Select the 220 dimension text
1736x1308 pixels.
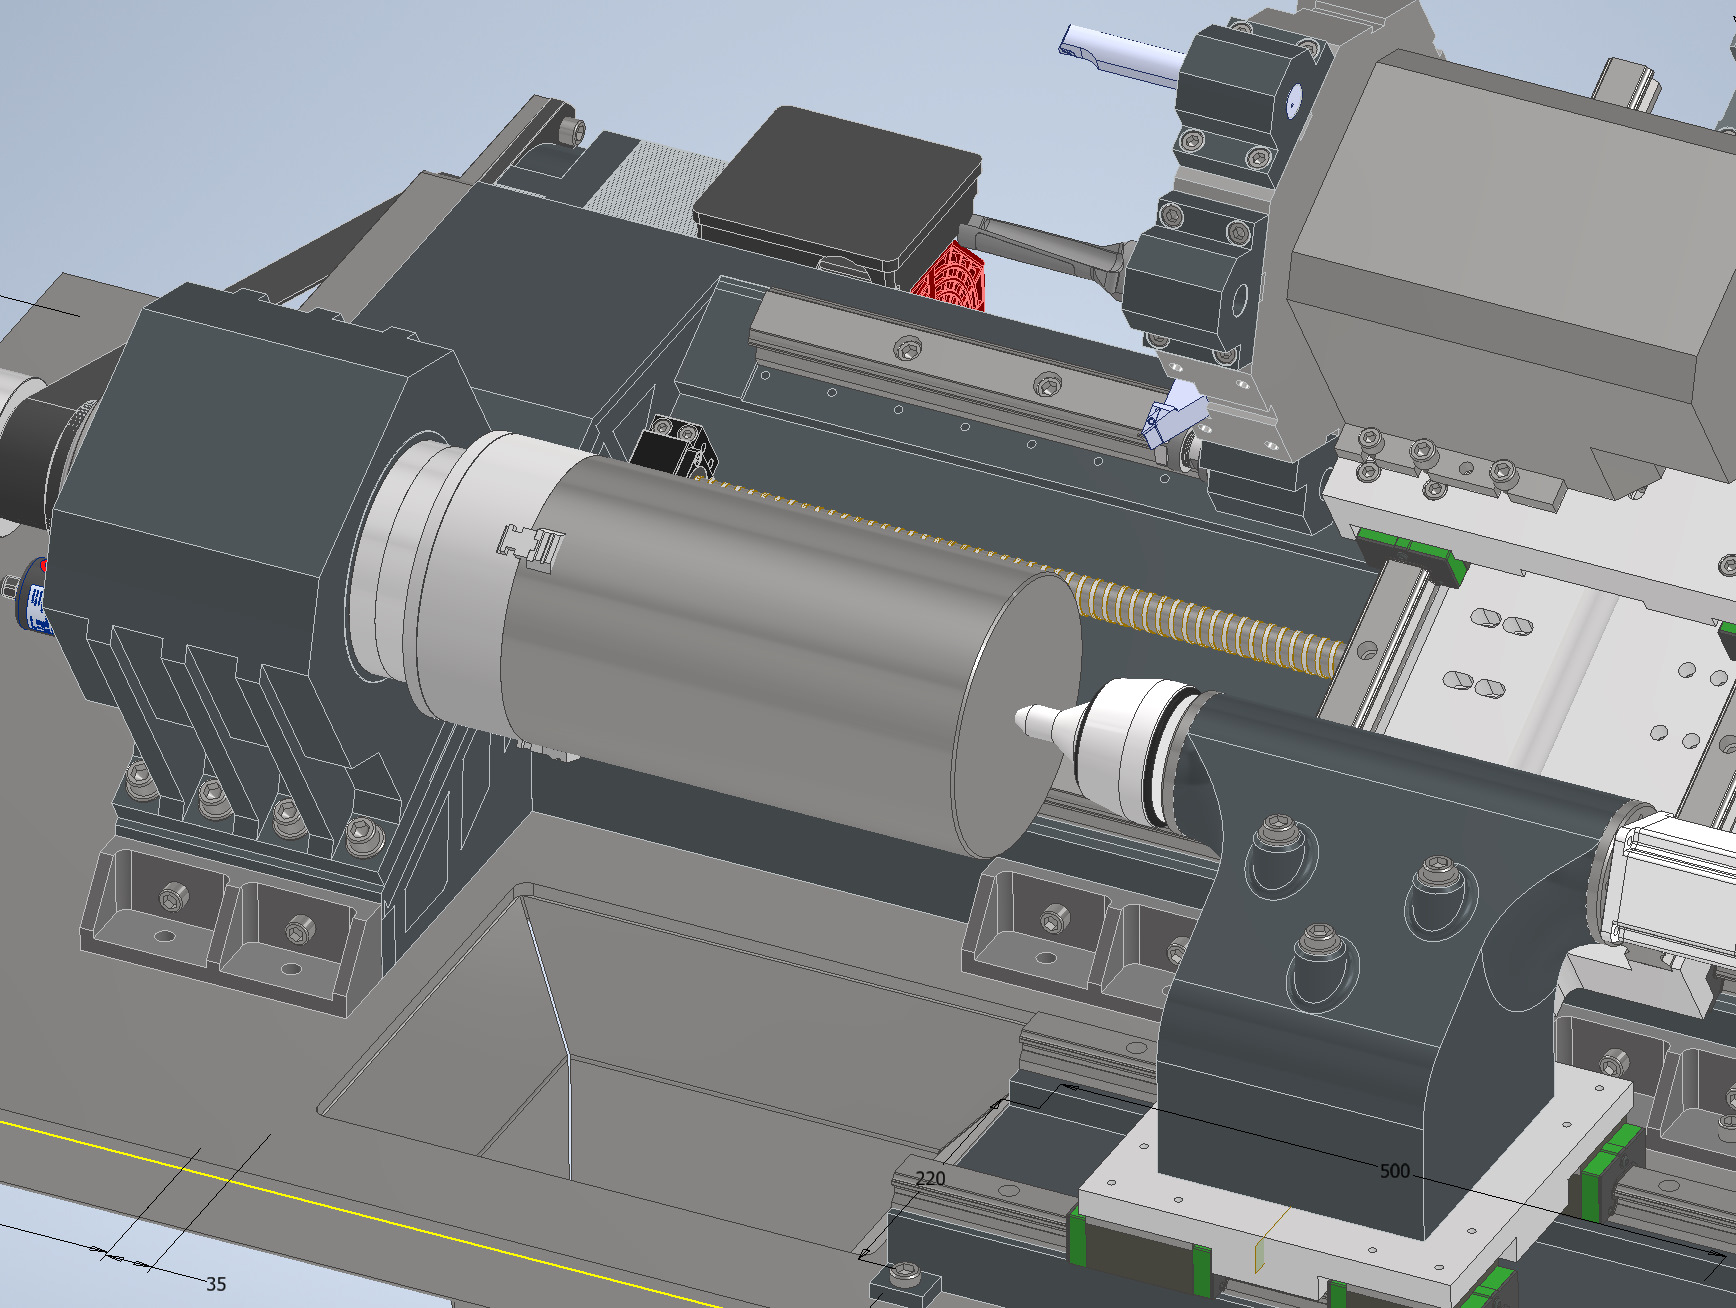930,1178
